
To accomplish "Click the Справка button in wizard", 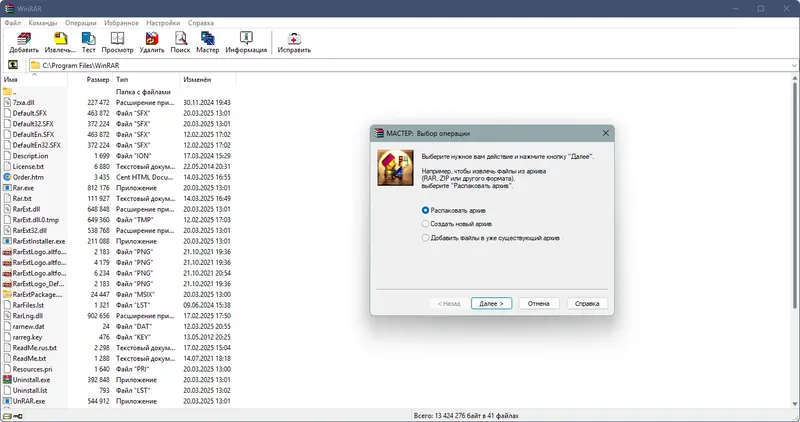I will pos(587,304).
